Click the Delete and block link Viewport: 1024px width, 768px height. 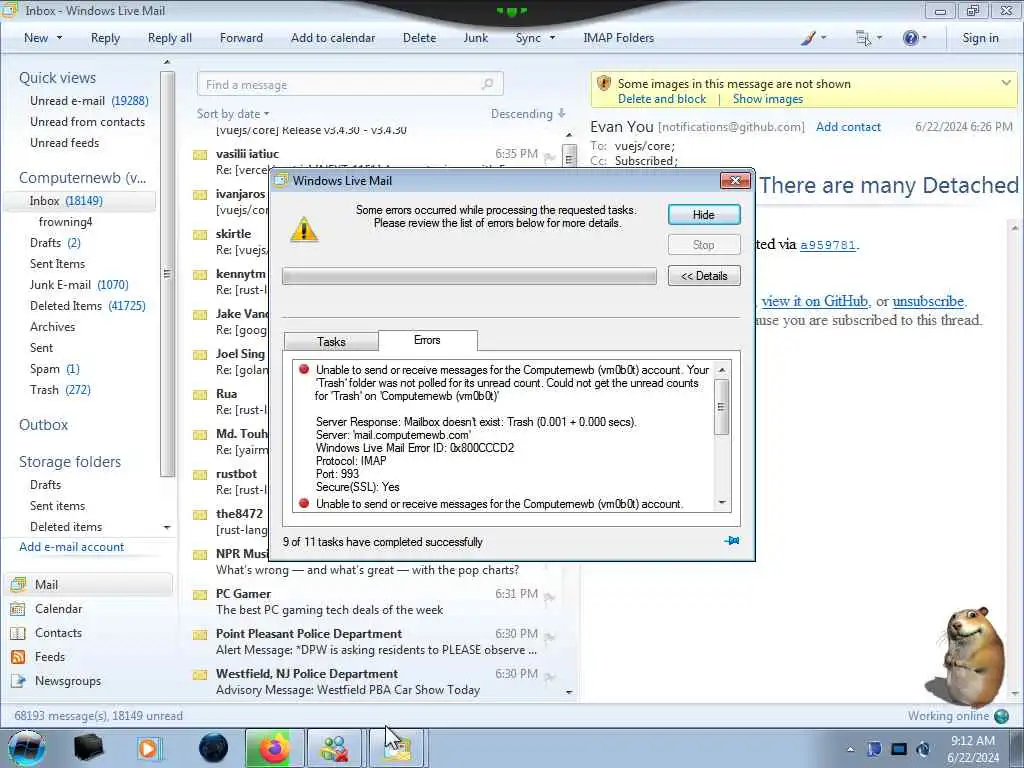pyautogui.click(x=662, y=99)
